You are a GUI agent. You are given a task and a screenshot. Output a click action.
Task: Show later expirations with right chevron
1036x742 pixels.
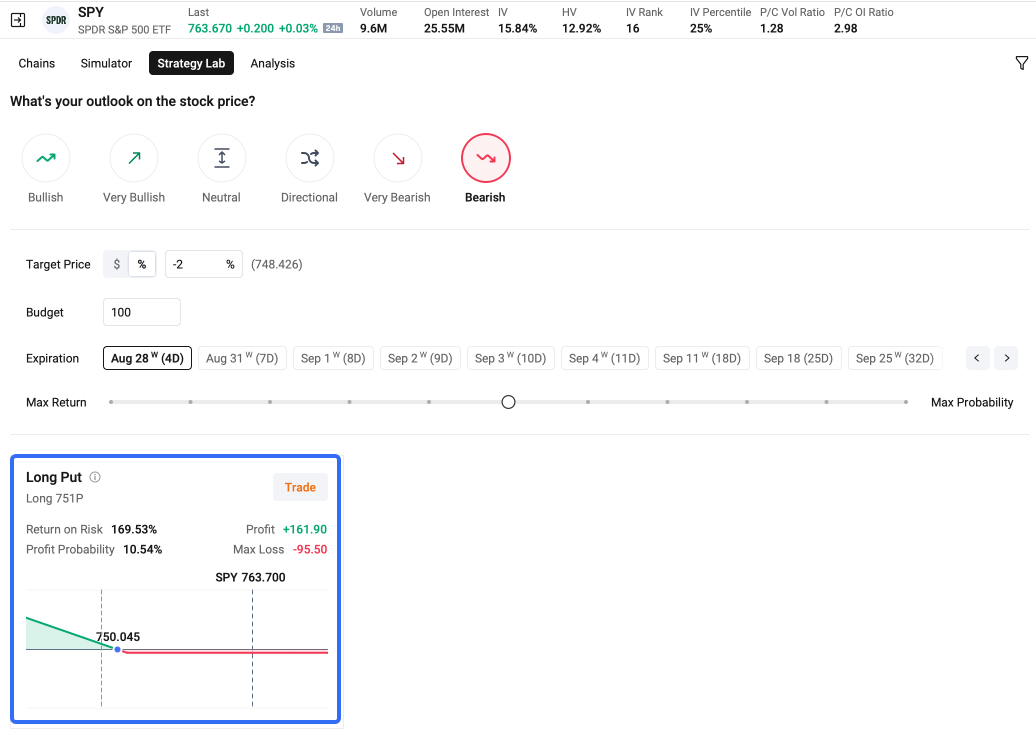point(1007,358)
